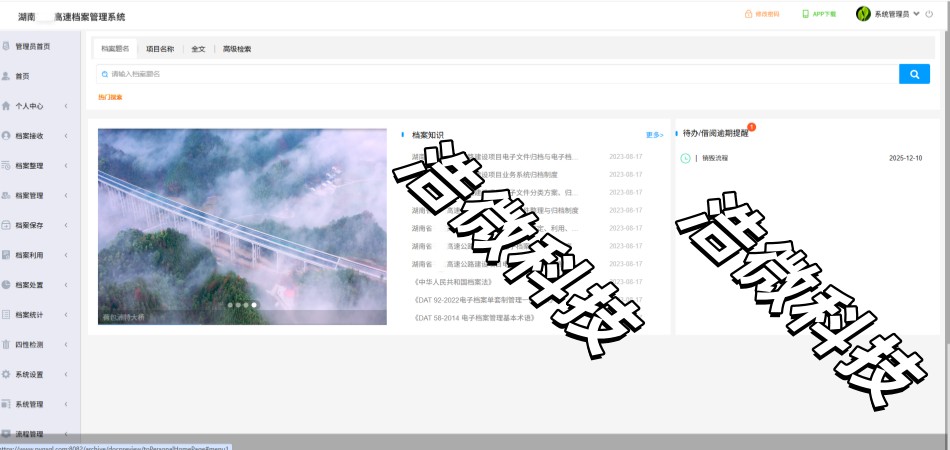Click the red notification badge on 待办
Viewport: 950px width, 450px height.
[x=751, y=127]
